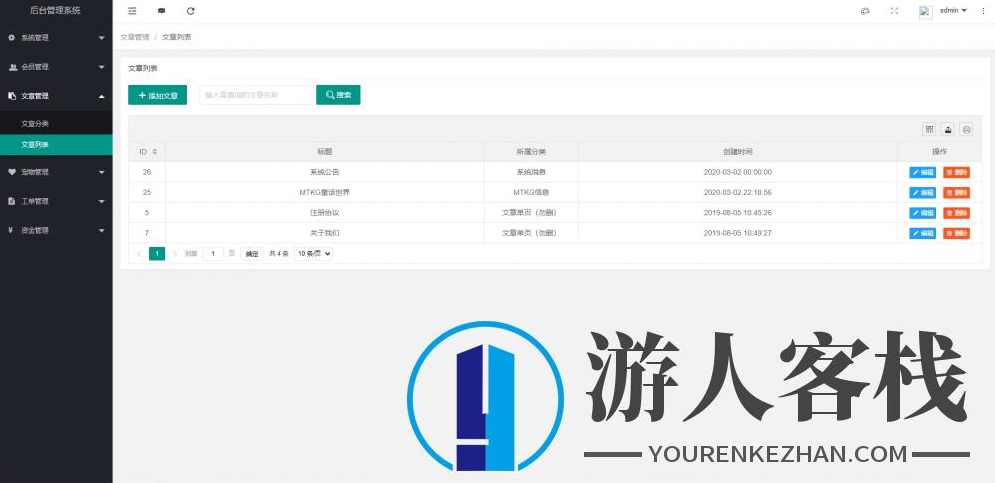This screenshot has height=483, width=995.
Task: Open the admin user dropdown
Action: coord(953,11)
